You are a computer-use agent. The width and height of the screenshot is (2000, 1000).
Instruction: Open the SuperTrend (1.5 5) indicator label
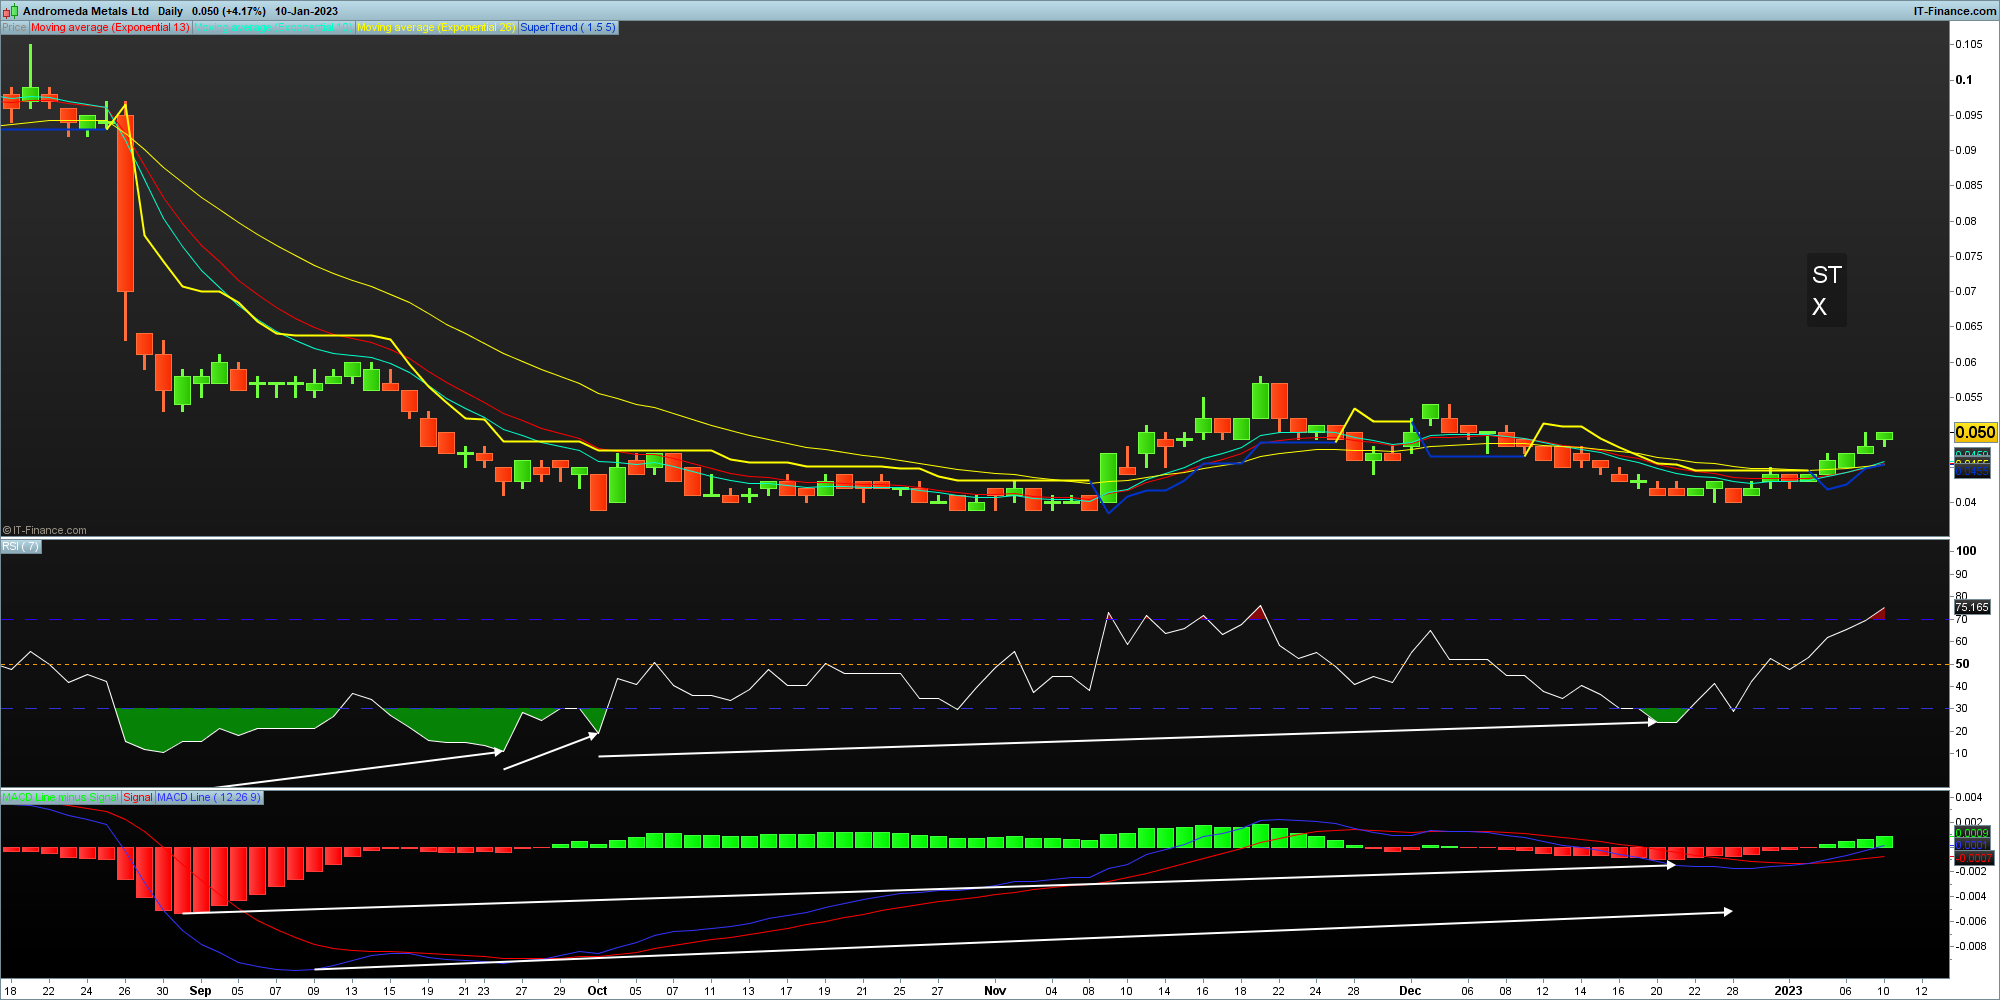pos(568,28)
